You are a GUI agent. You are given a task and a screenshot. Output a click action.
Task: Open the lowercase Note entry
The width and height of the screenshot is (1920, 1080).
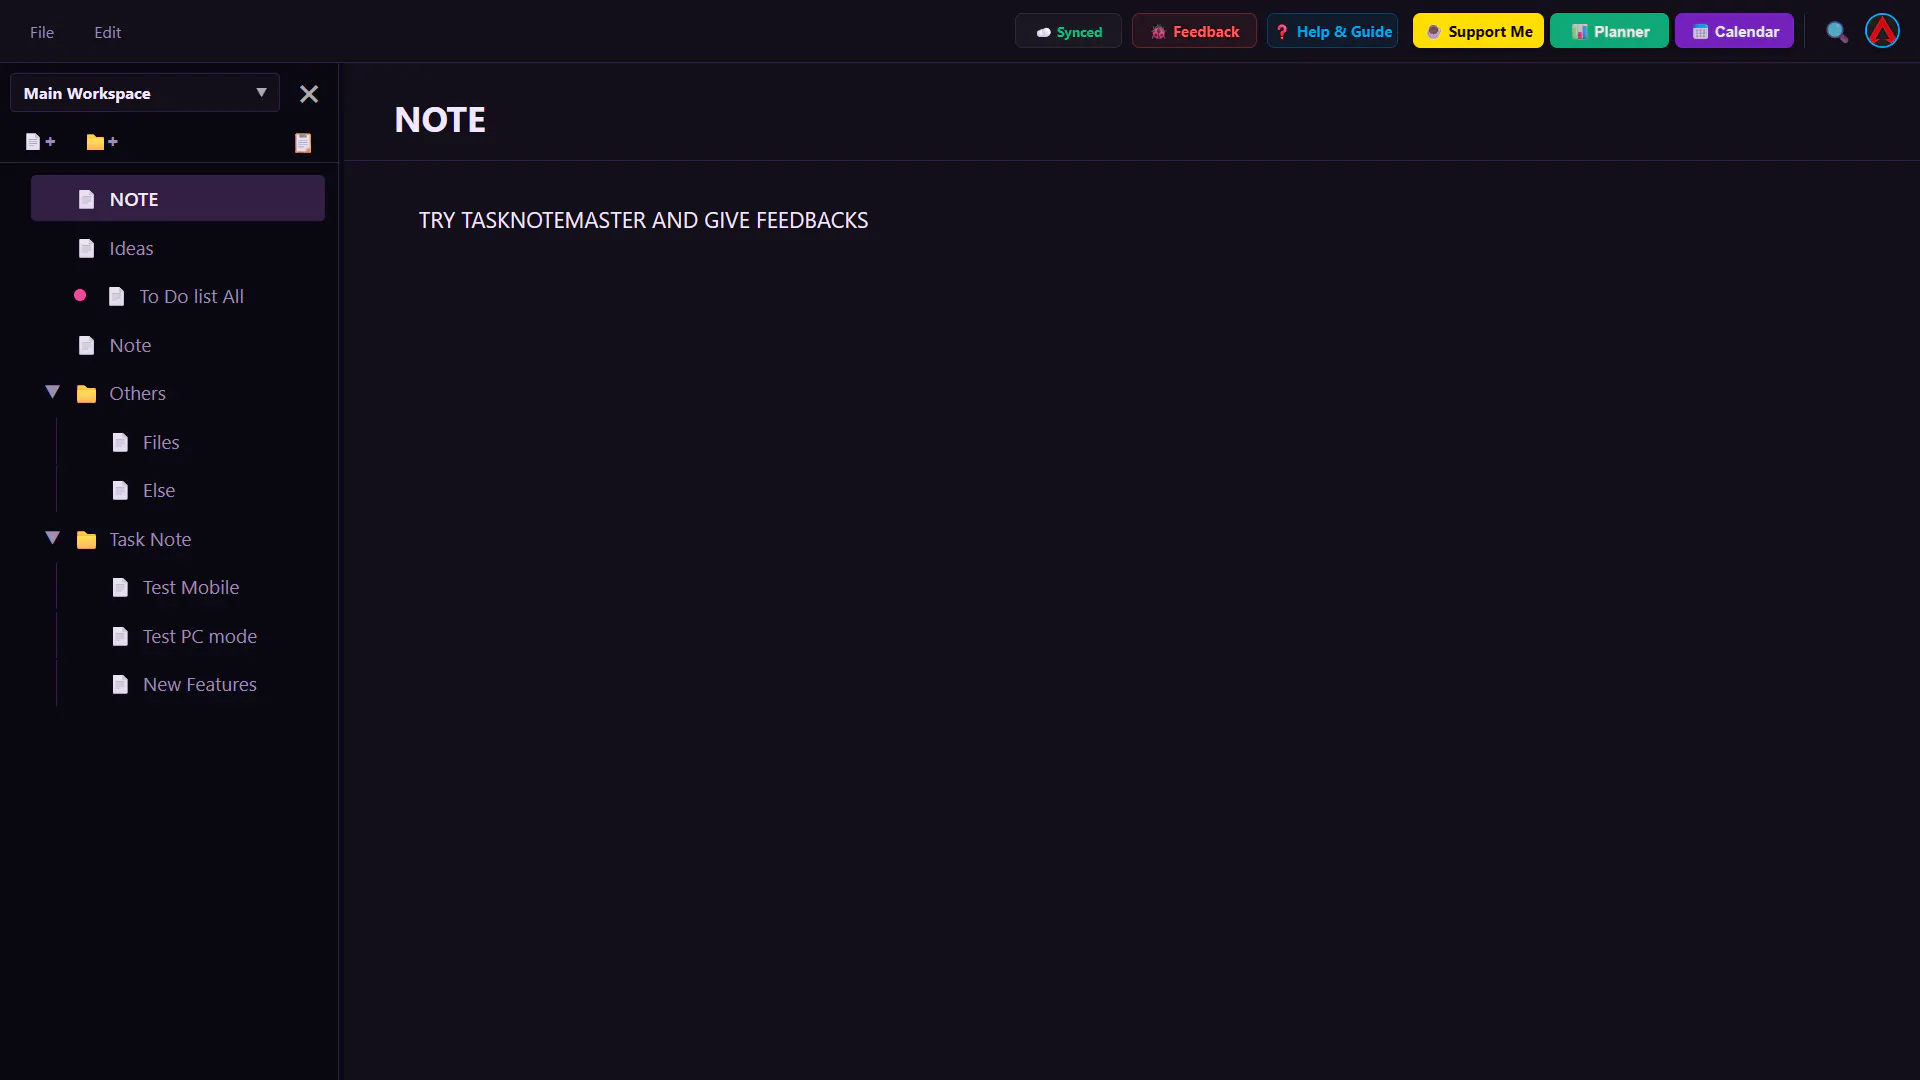coord(178,345)
